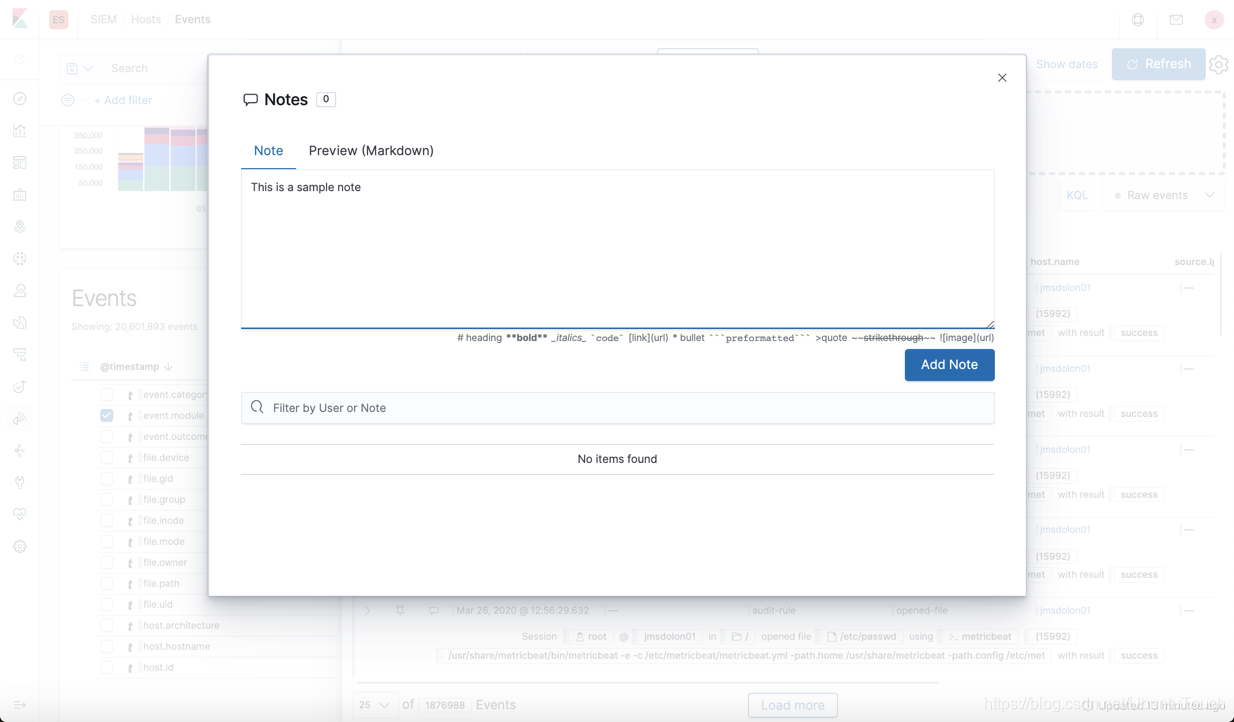Open the Preview (Markdown) tab
The height and width of the screenshot is (722, 1234).
click(x=371, y=151)
